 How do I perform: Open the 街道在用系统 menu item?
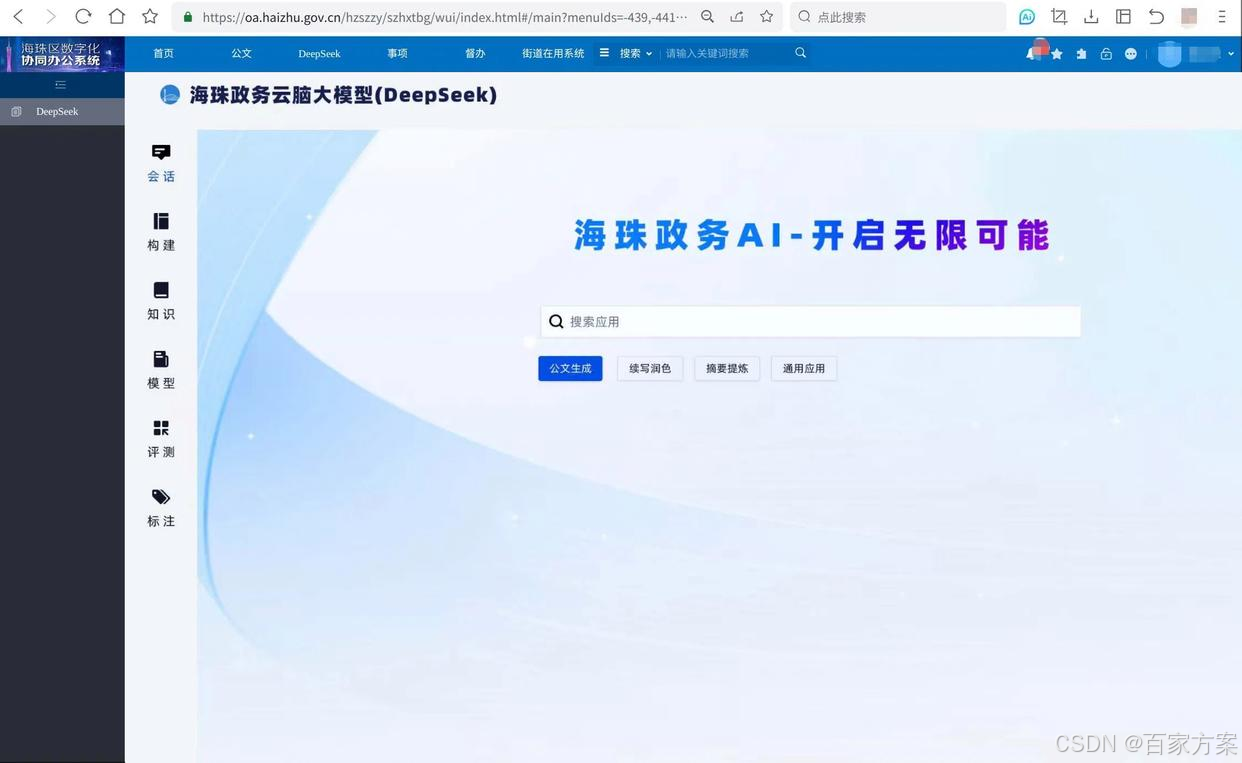coord(553,53)
